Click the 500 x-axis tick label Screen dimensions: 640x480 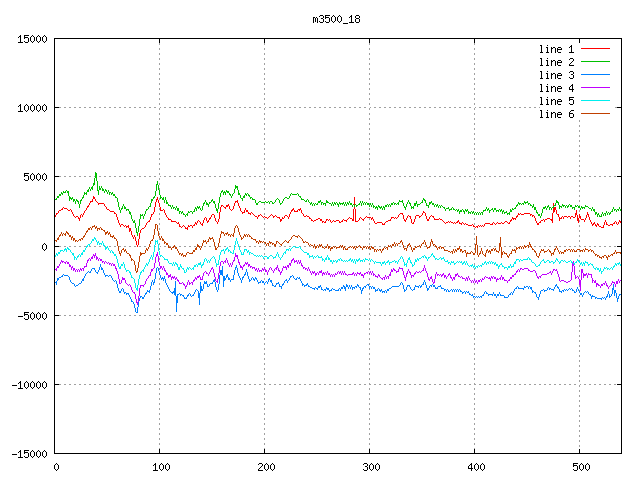coord(579,467)
